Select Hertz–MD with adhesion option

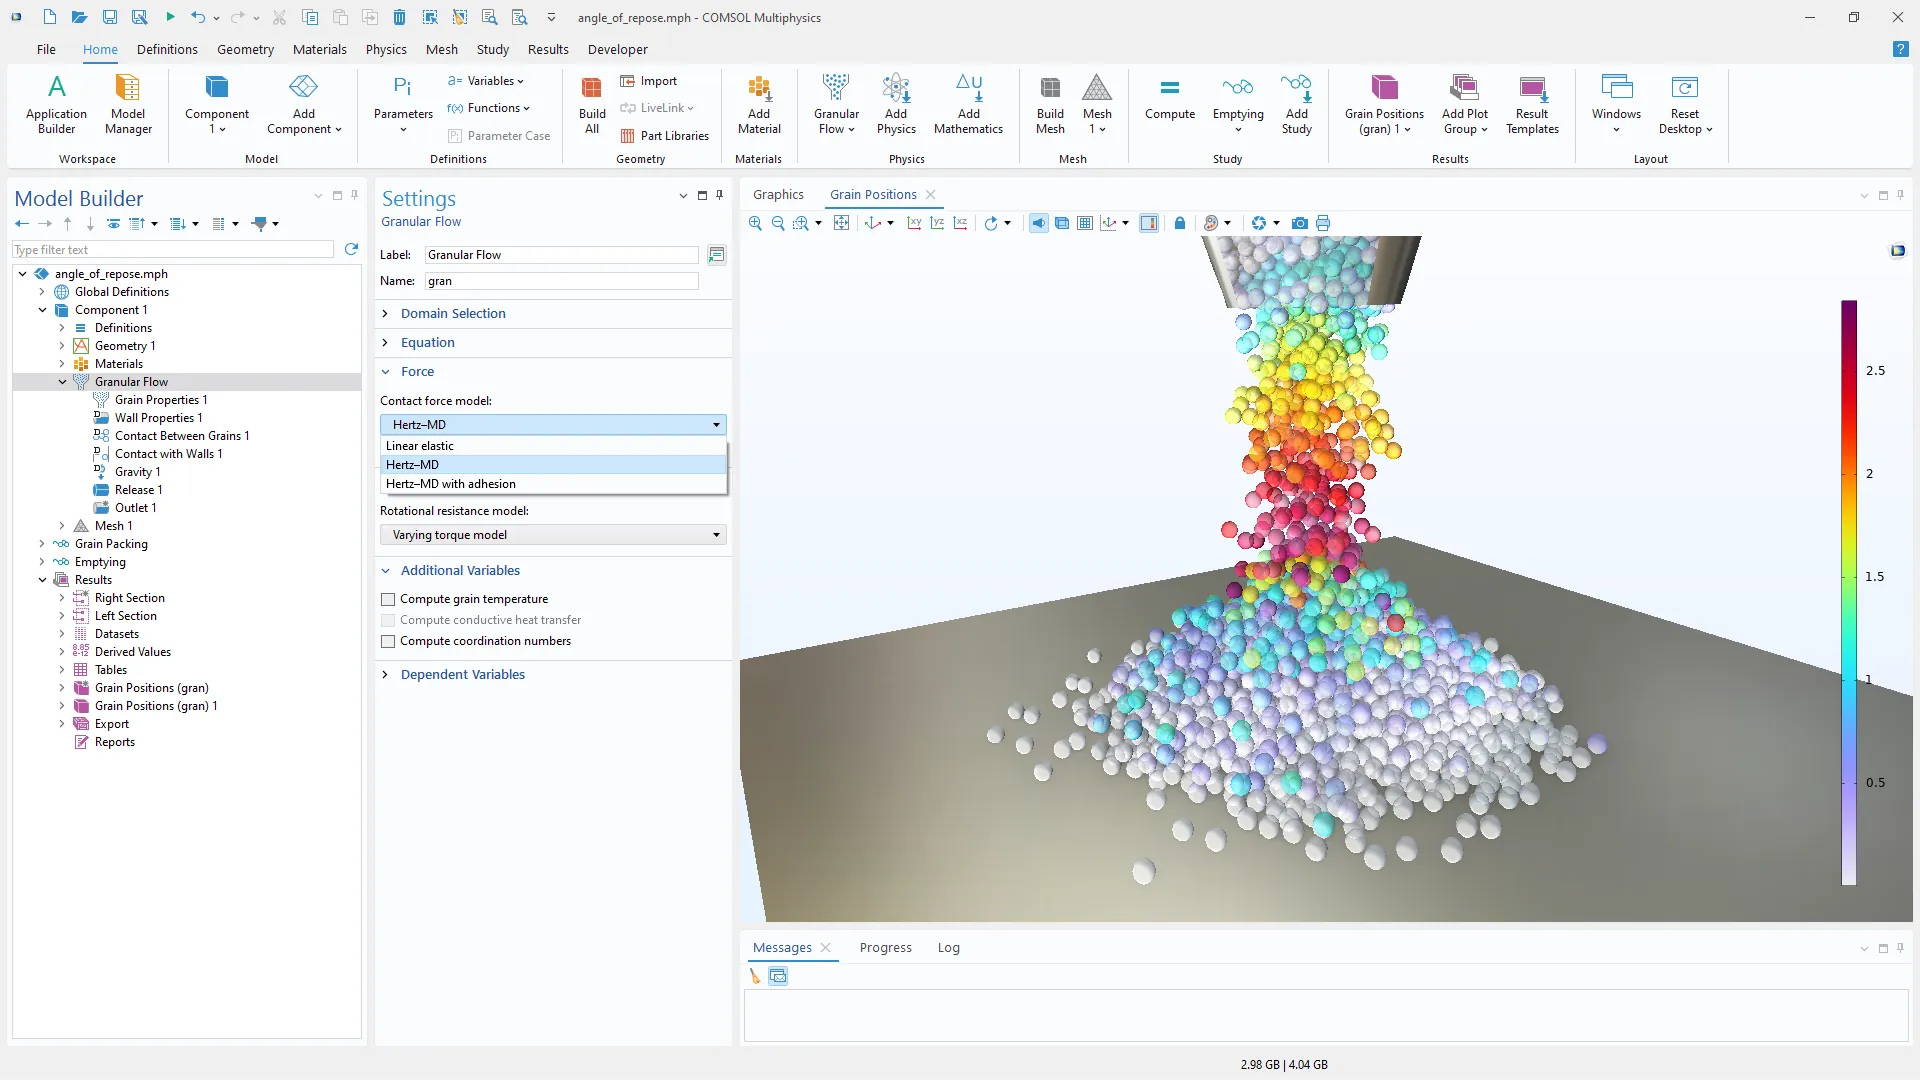(x=451, y=484)
